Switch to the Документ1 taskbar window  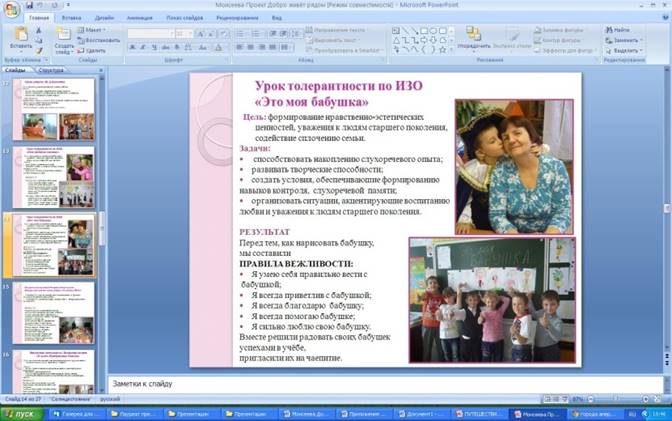click(x=421, y=414)
